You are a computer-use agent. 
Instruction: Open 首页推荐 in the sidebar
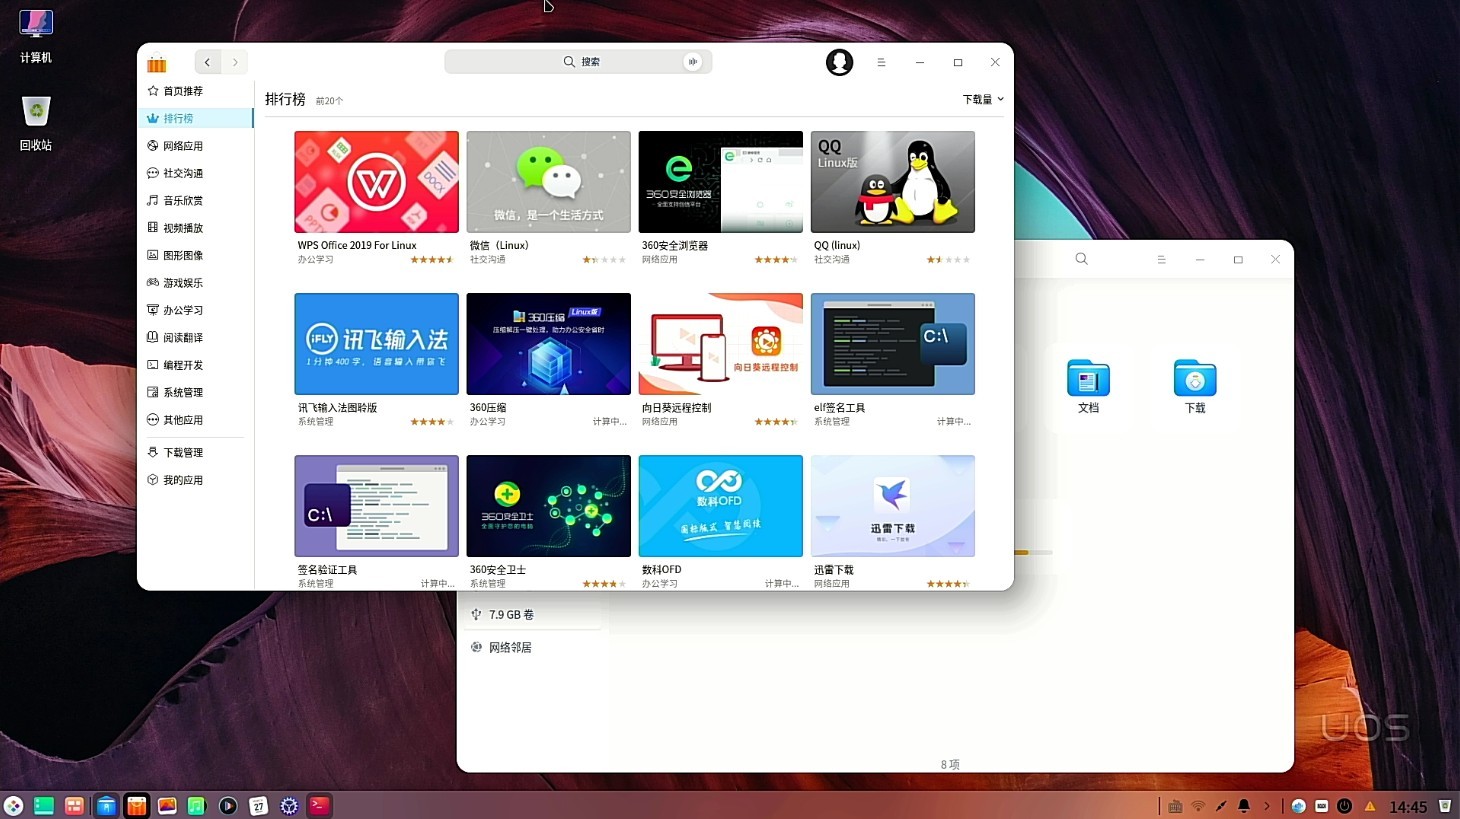pos(183,91)
